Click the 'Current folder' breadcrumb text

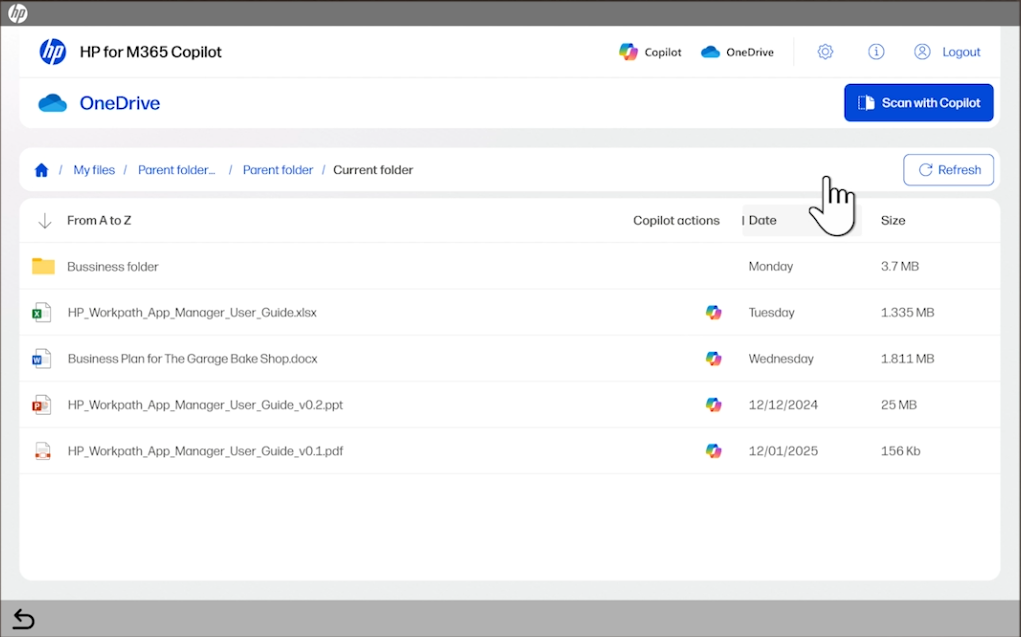tap(373, 170)
